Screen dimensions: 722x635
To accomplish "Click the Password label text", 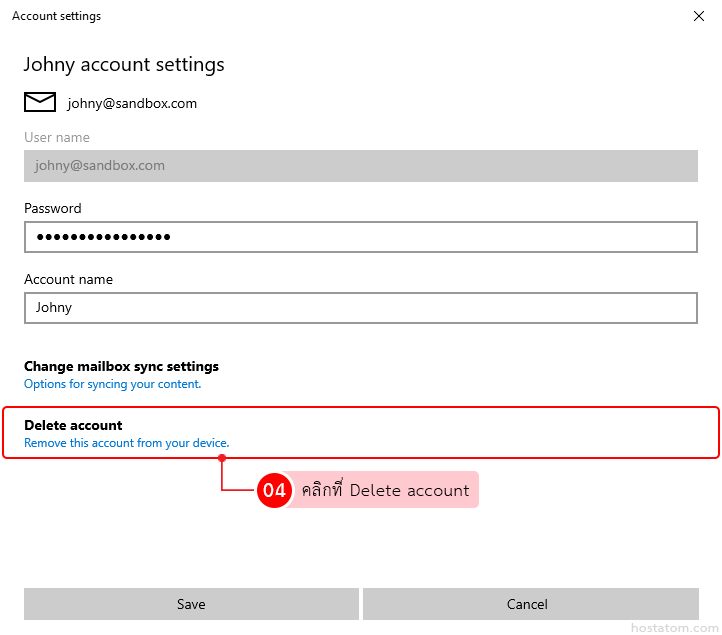I will click(53, 208).
